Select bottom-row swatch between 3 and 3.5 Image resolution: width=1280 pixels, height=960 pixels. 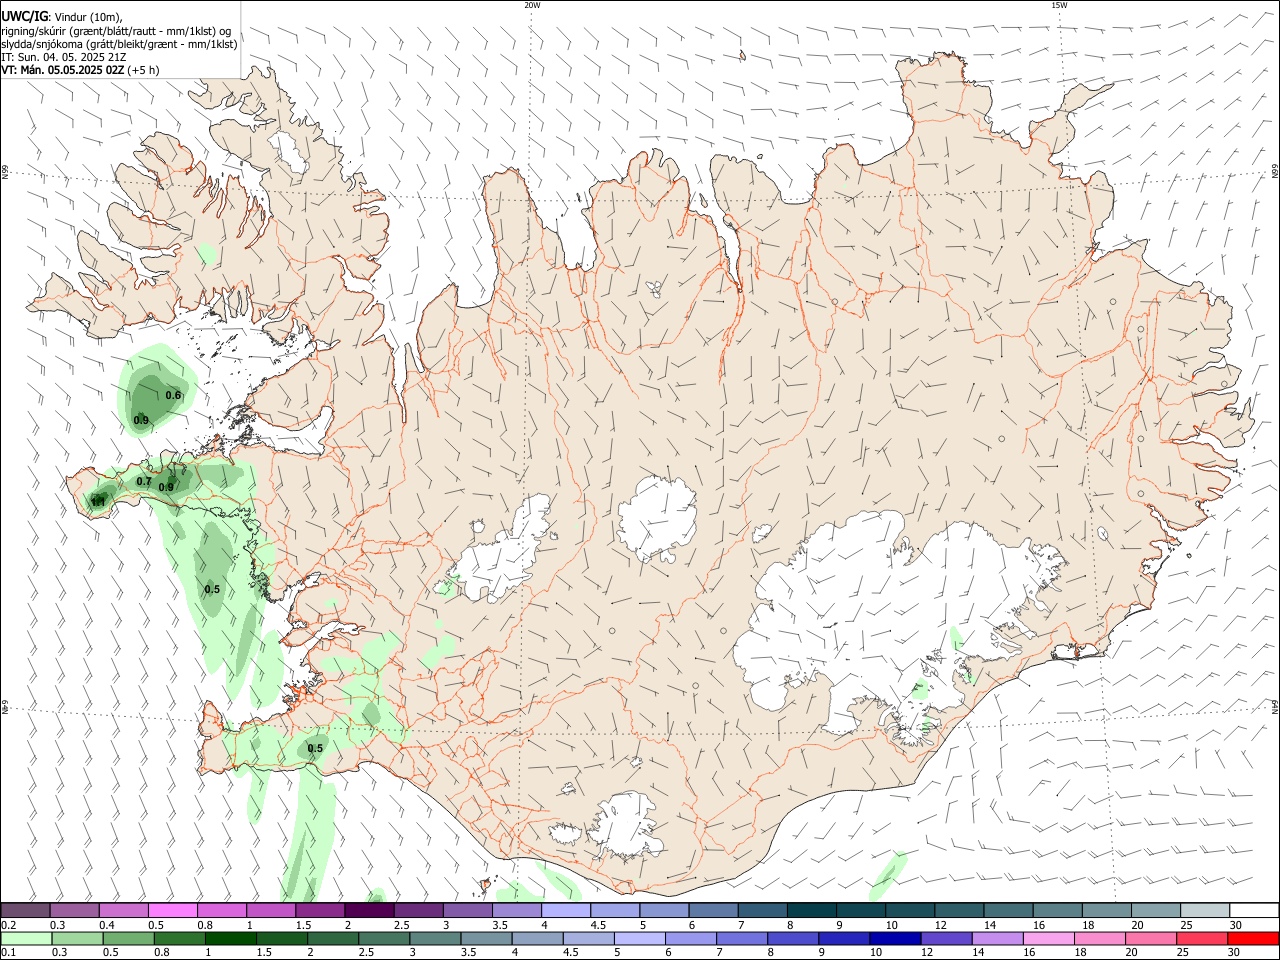coord(435,938)
